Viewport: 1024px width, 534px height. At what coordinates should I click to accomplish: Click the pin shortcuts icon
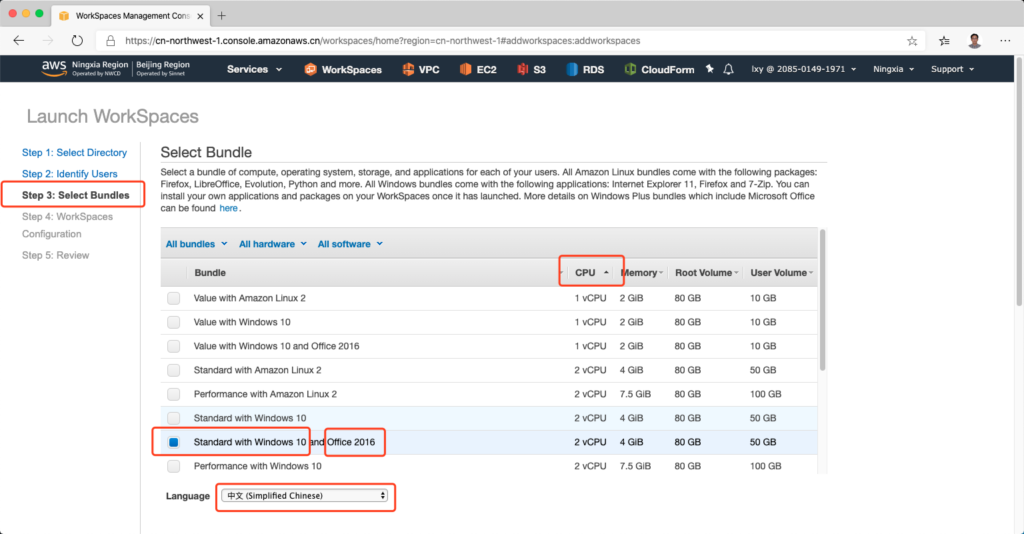(709, 69)
